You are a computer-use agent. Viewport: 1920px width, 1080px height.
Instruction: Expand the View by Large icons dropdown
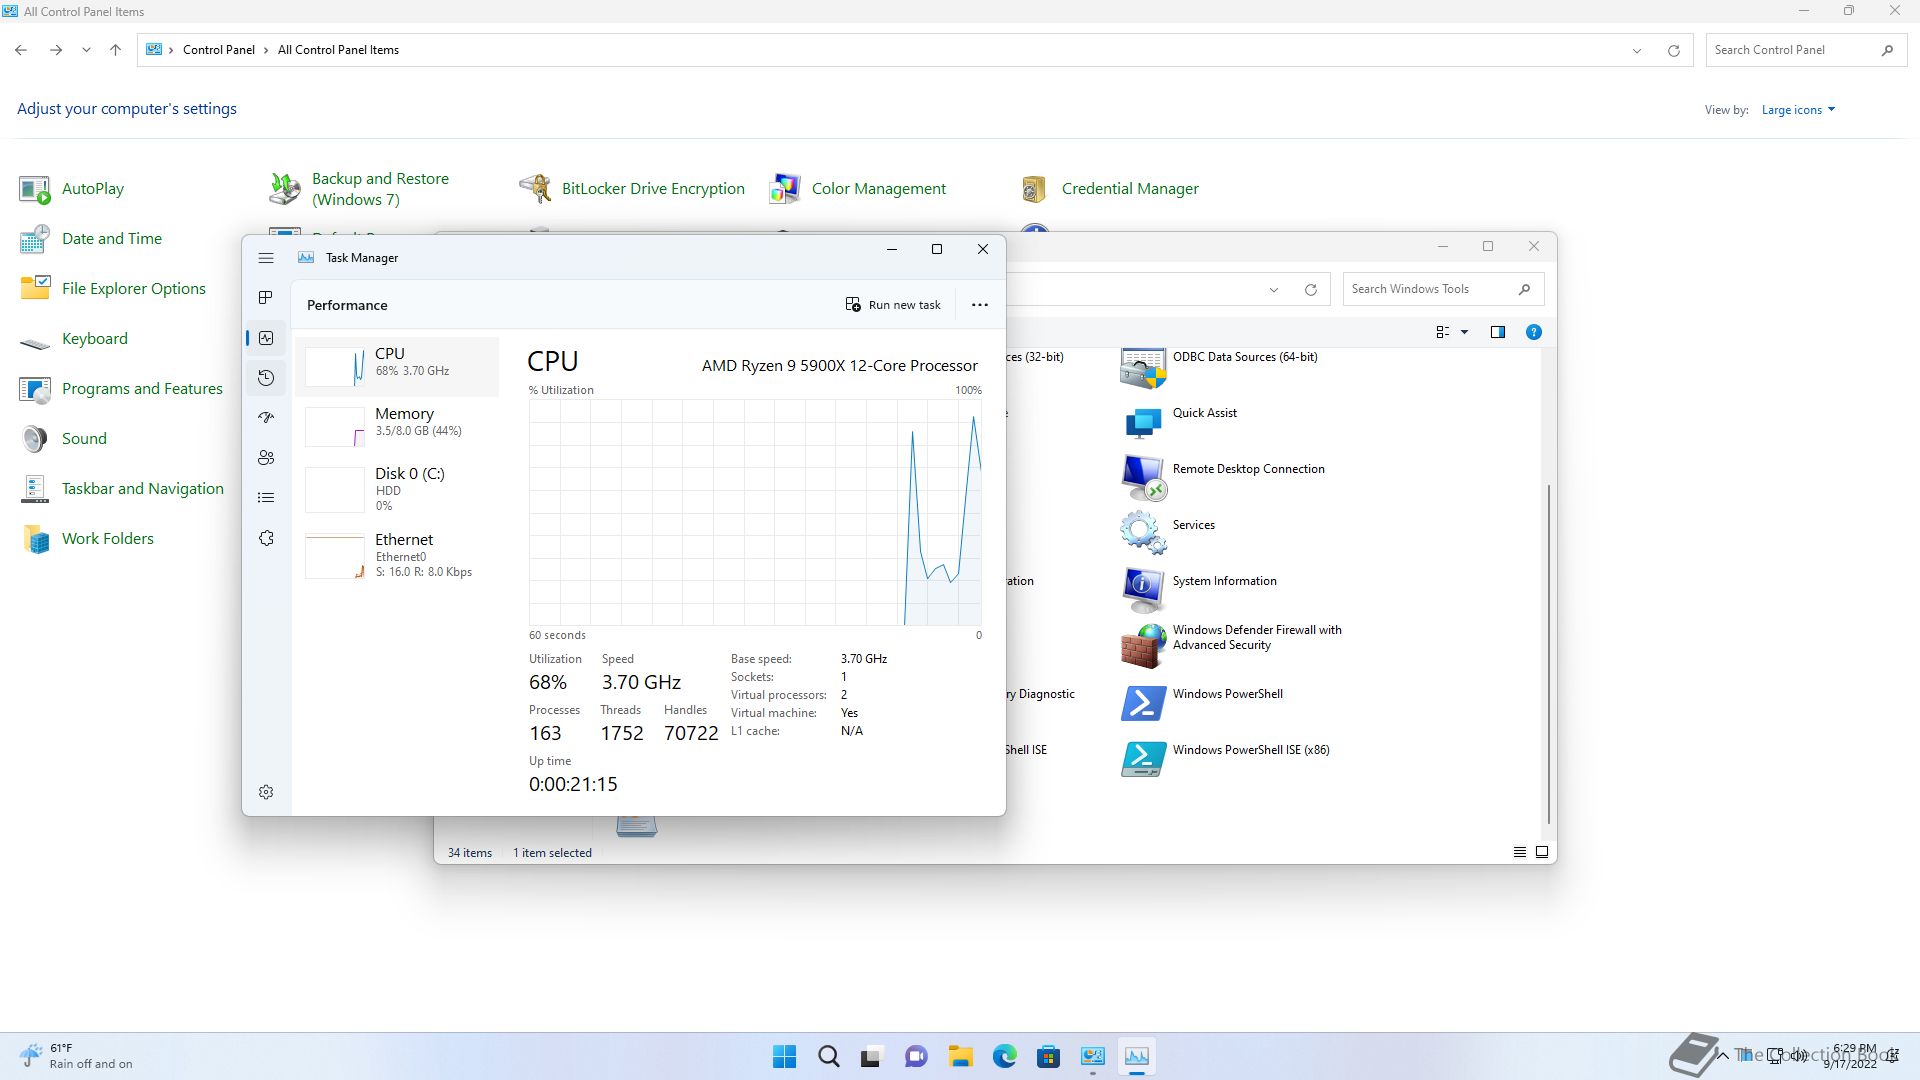[x=1798, y=110]
